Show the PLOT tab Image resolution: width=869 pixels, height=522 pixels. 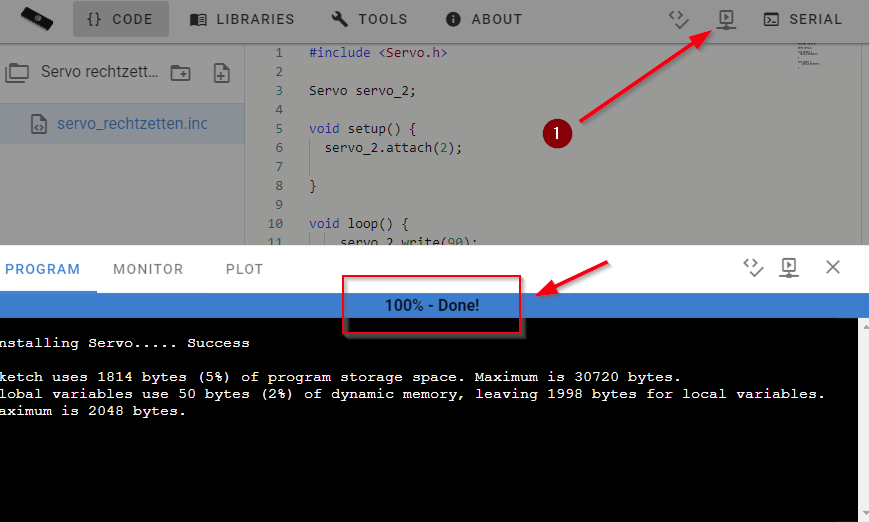(x=244, y=269)
